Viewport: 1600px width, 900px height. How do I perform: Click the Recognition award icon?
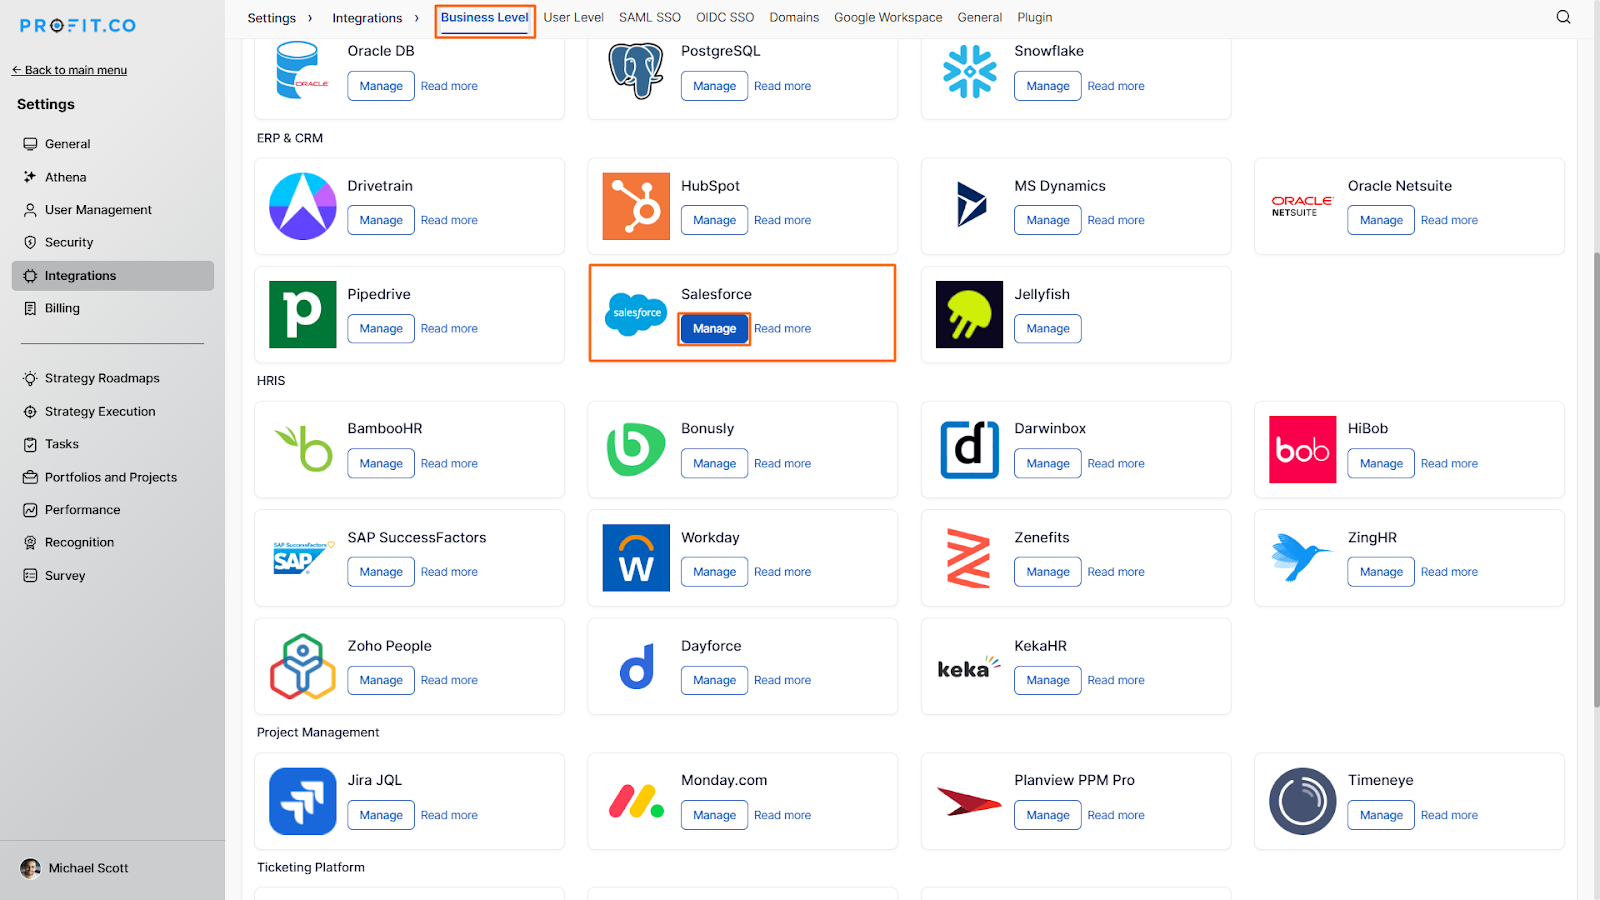click(30, 542)
